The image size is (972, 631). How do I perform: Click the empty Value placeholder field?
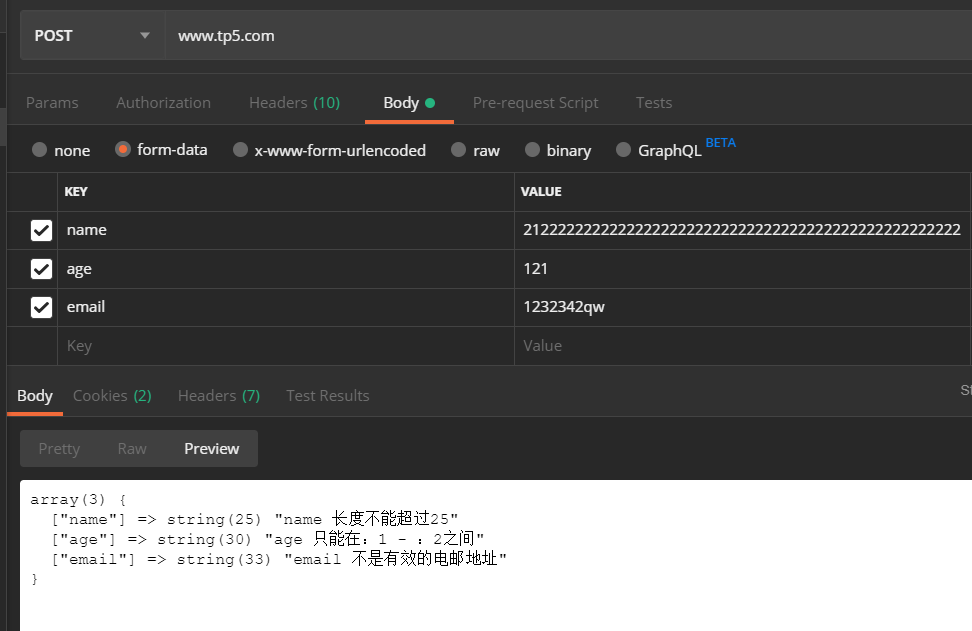[x=743, y=346]
